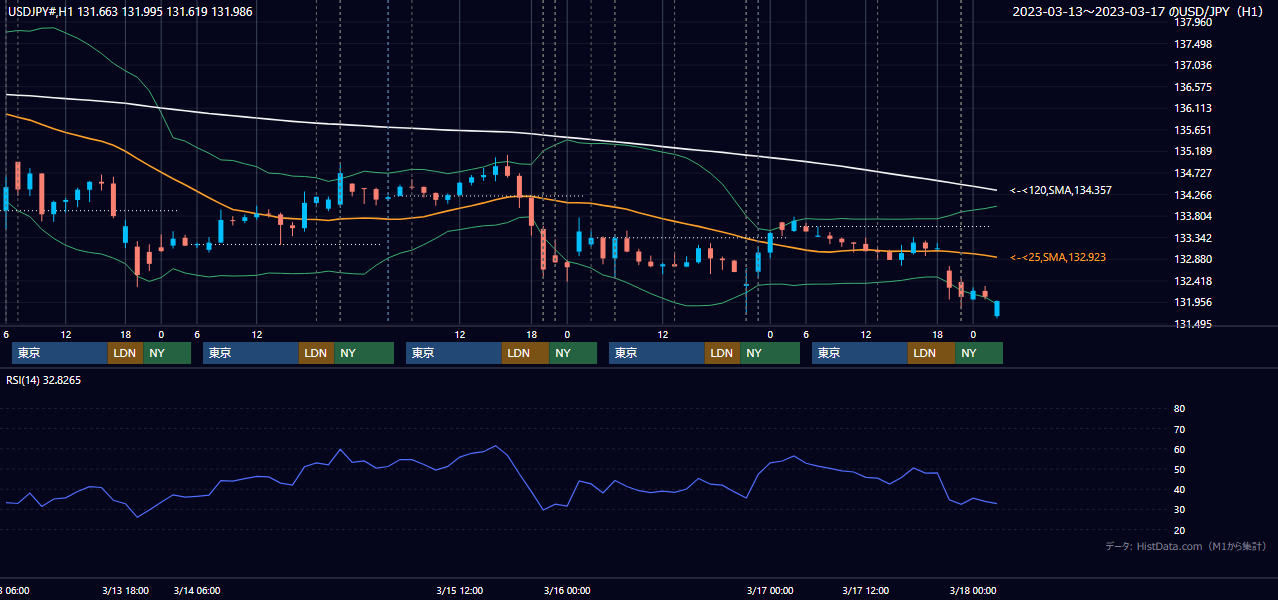This screenshot has width=1278, height=600.
Task: Click the HistData.com data source credit
Action: (1185, 546)
